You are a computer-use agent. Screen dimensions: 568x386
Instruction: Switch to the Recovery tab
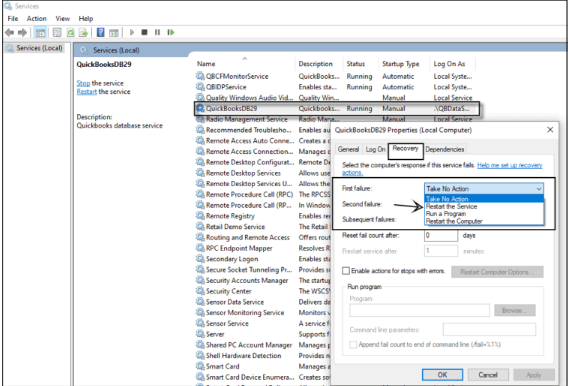pyautogui.click(x=405, y=148)
